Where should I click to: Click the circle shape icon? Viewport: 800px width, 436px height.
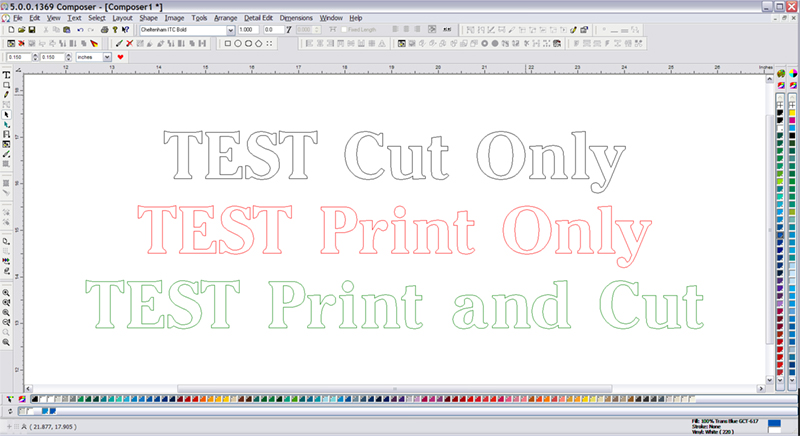[238, 44]
